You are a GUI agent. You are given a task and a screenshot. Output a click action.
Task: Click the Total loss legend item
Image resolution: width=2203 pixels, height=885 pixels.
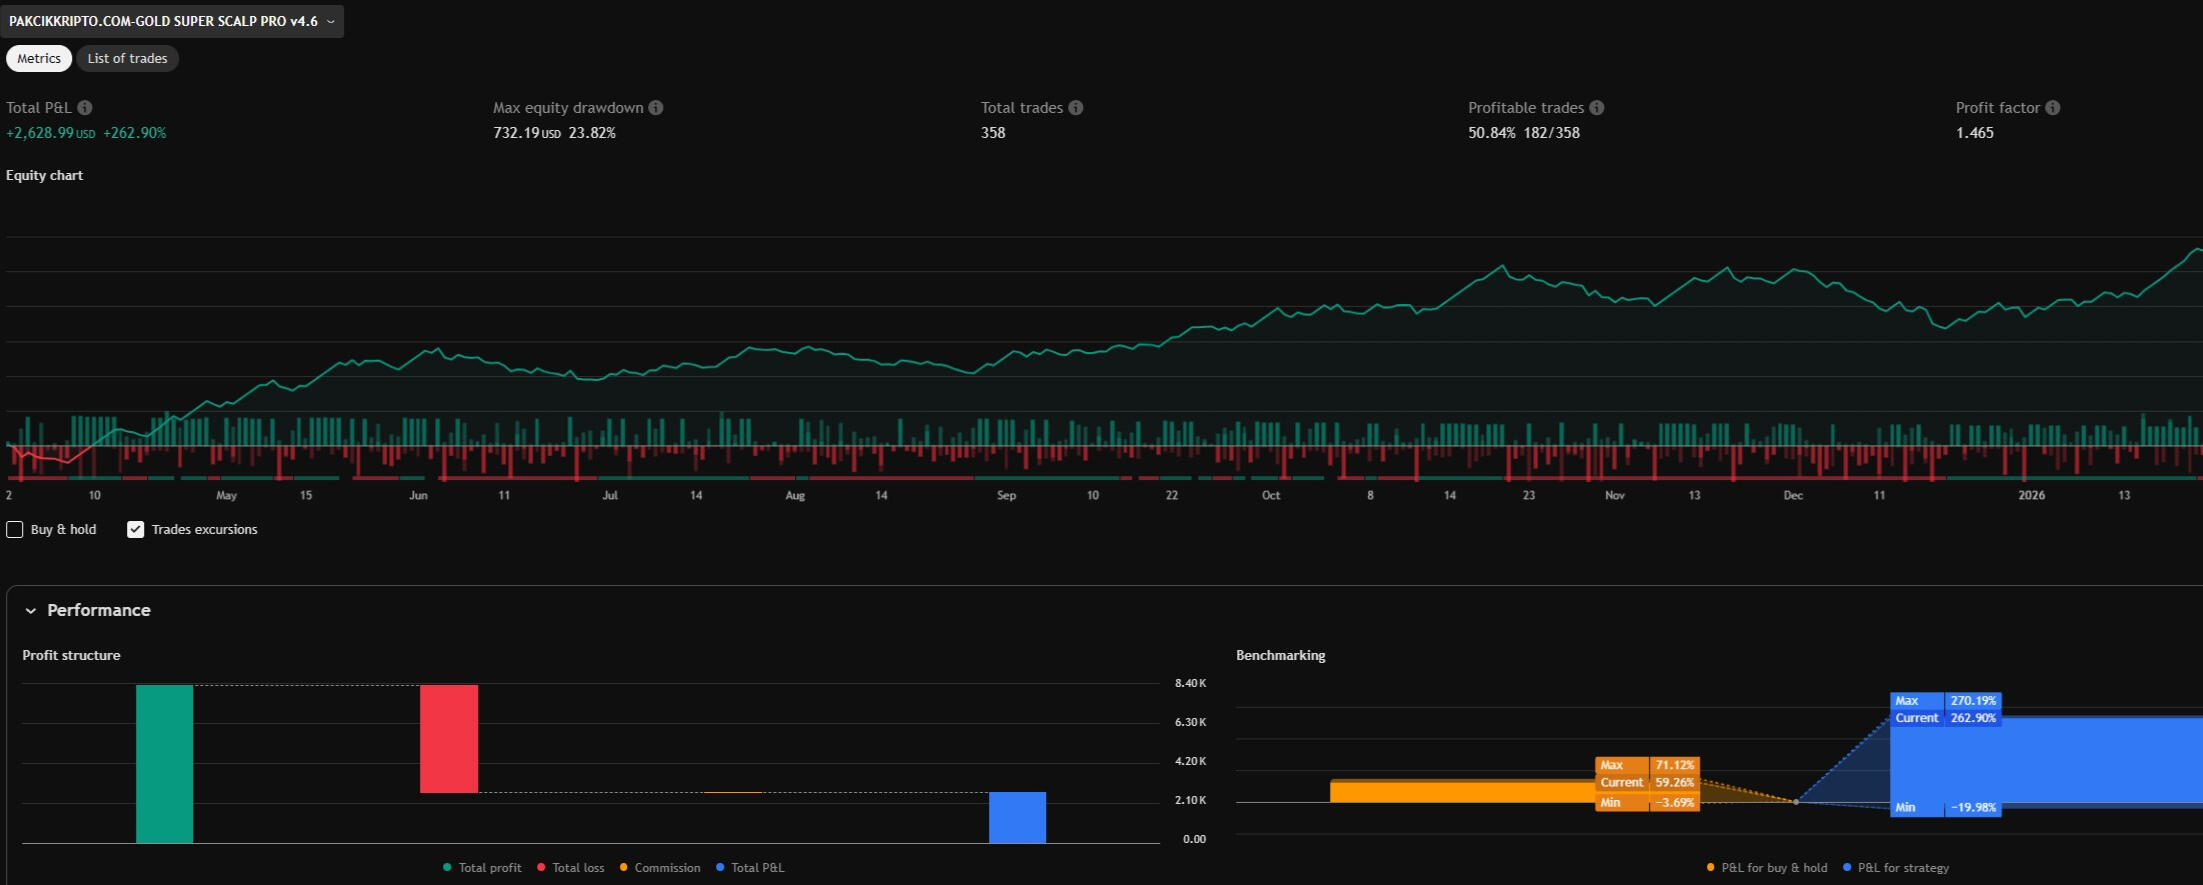pos(571,868)
